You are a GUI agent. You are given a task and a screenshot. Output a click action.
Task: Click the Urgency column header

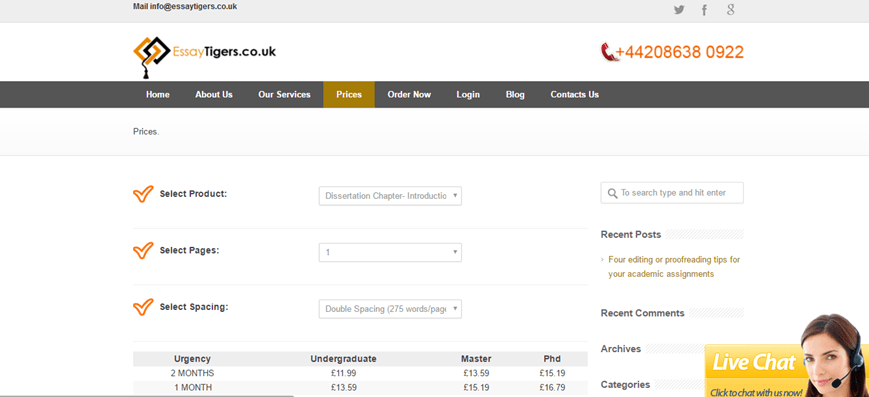pos(192,359)
